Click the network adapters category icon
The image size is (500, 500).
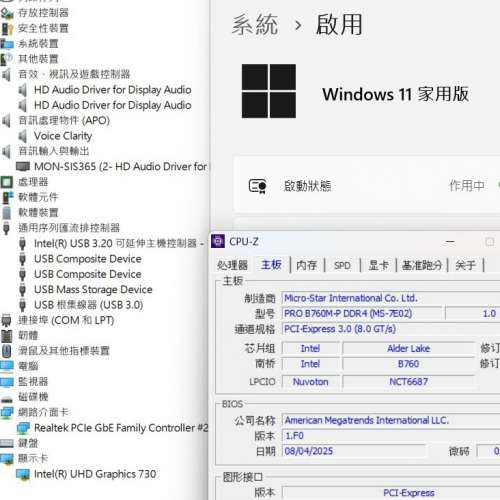(7, 412)
